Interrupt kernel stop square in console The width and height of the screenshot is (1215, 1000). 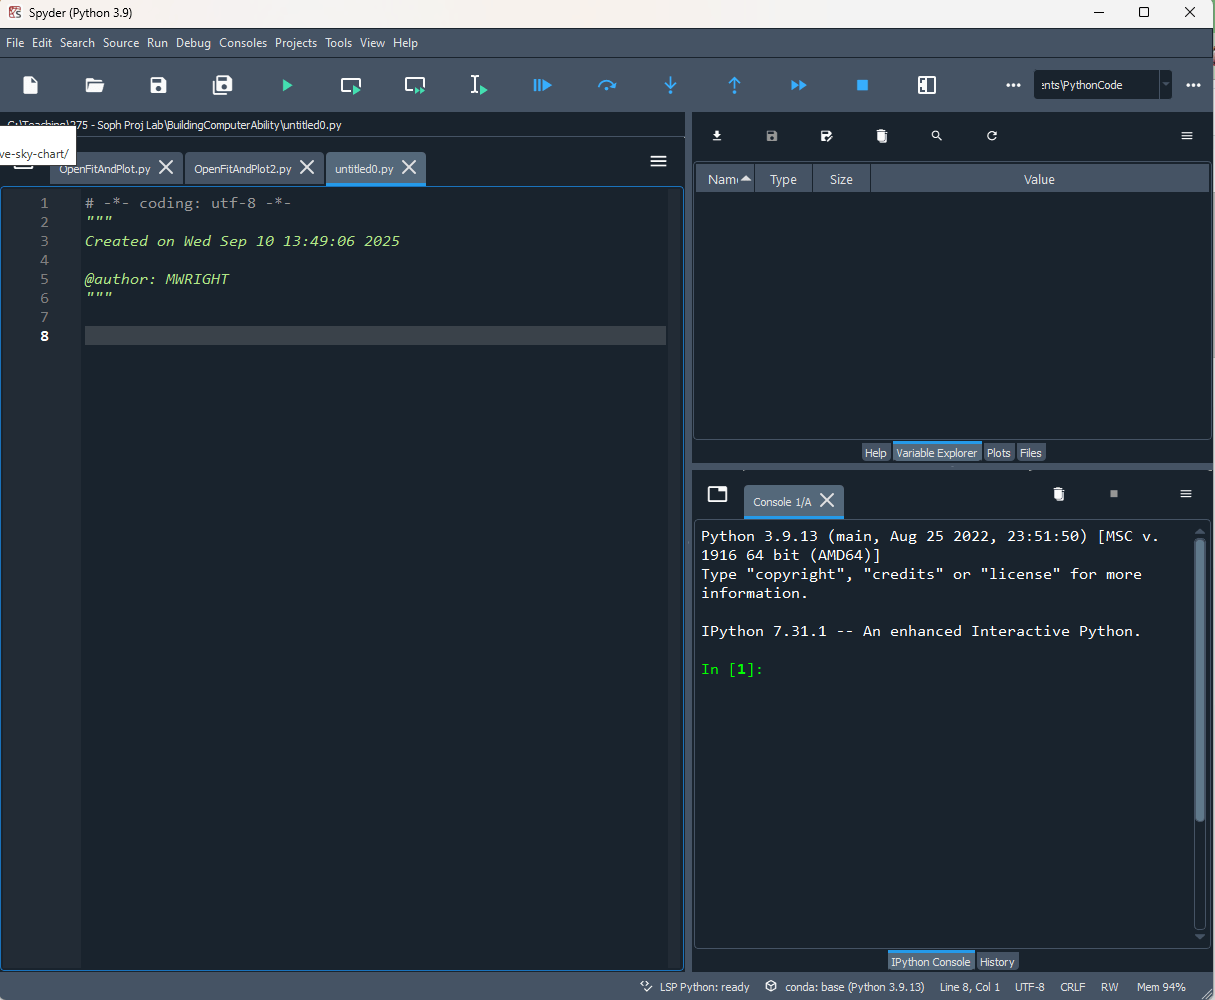click(x=1114, y=494)
